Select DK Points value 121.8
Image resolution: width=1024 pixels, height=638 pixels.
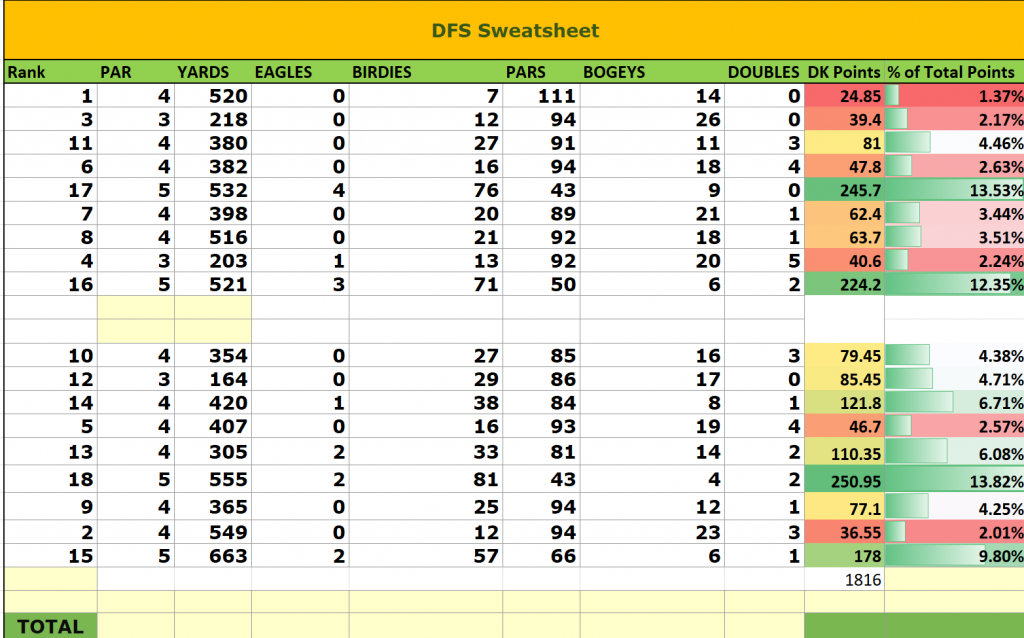[x=844, y=402]
